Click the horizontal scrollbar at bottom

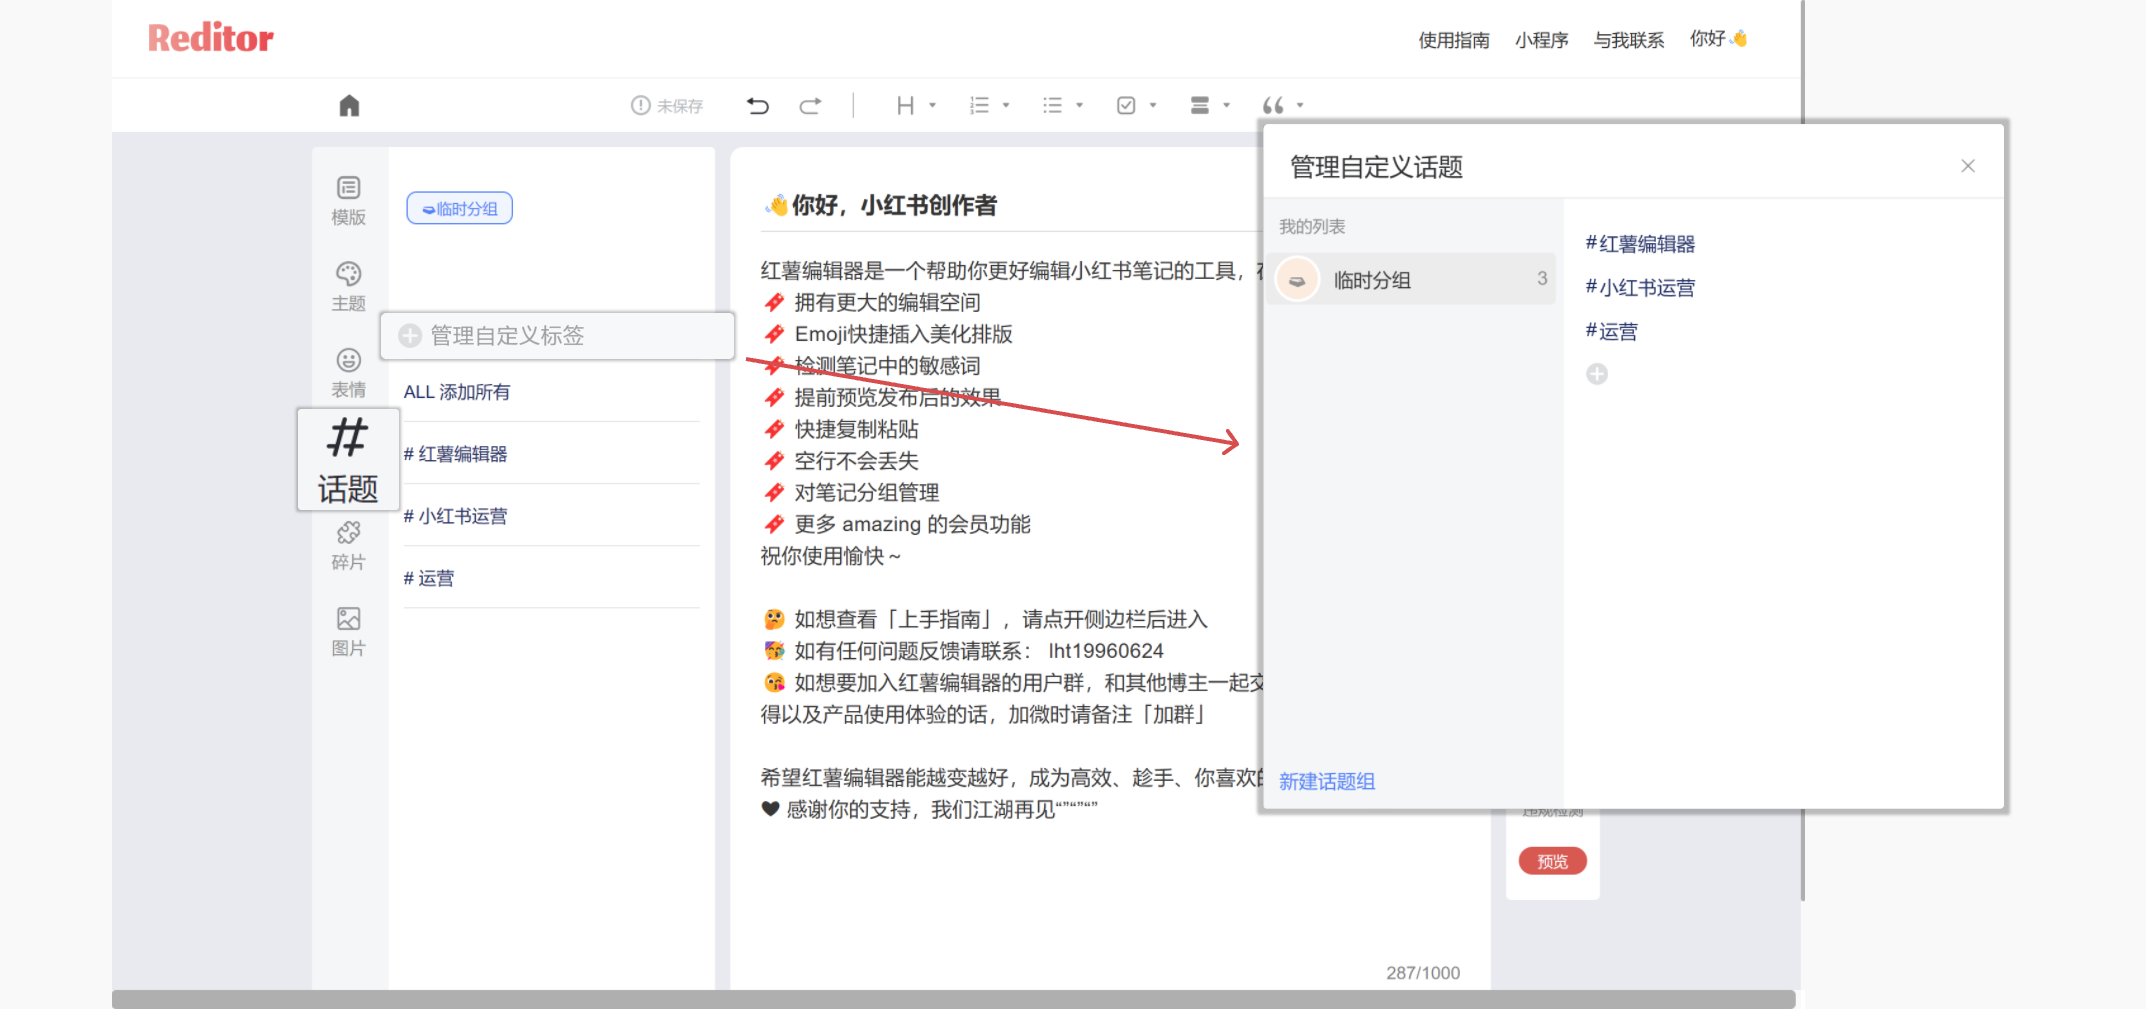(954, 999)
